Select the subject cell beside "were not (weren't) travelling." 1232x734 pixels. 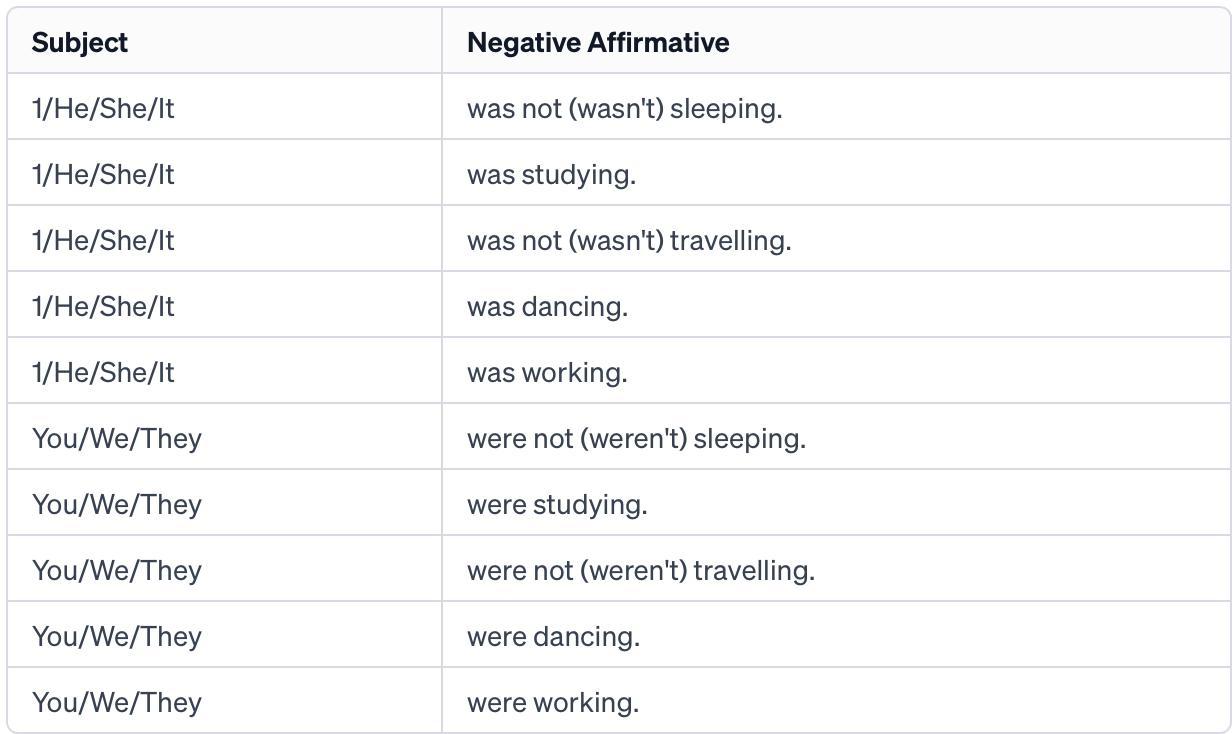(117, 570)
